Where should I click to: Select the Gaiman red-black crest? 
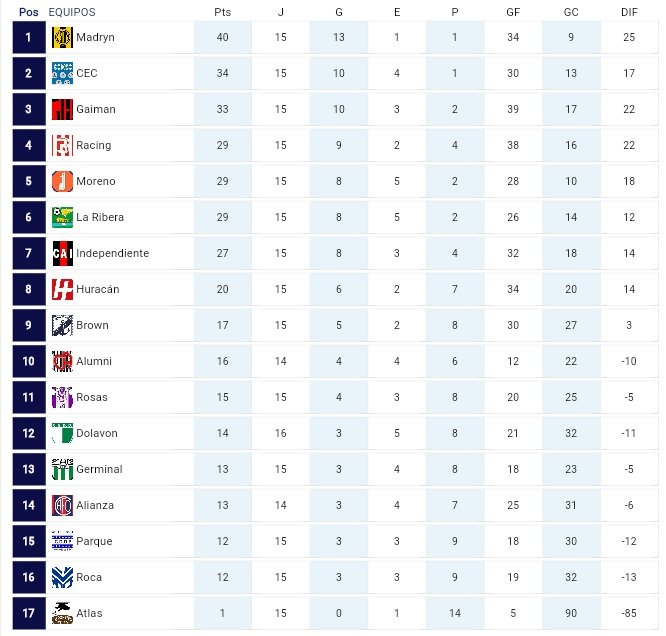coord(62,109)
